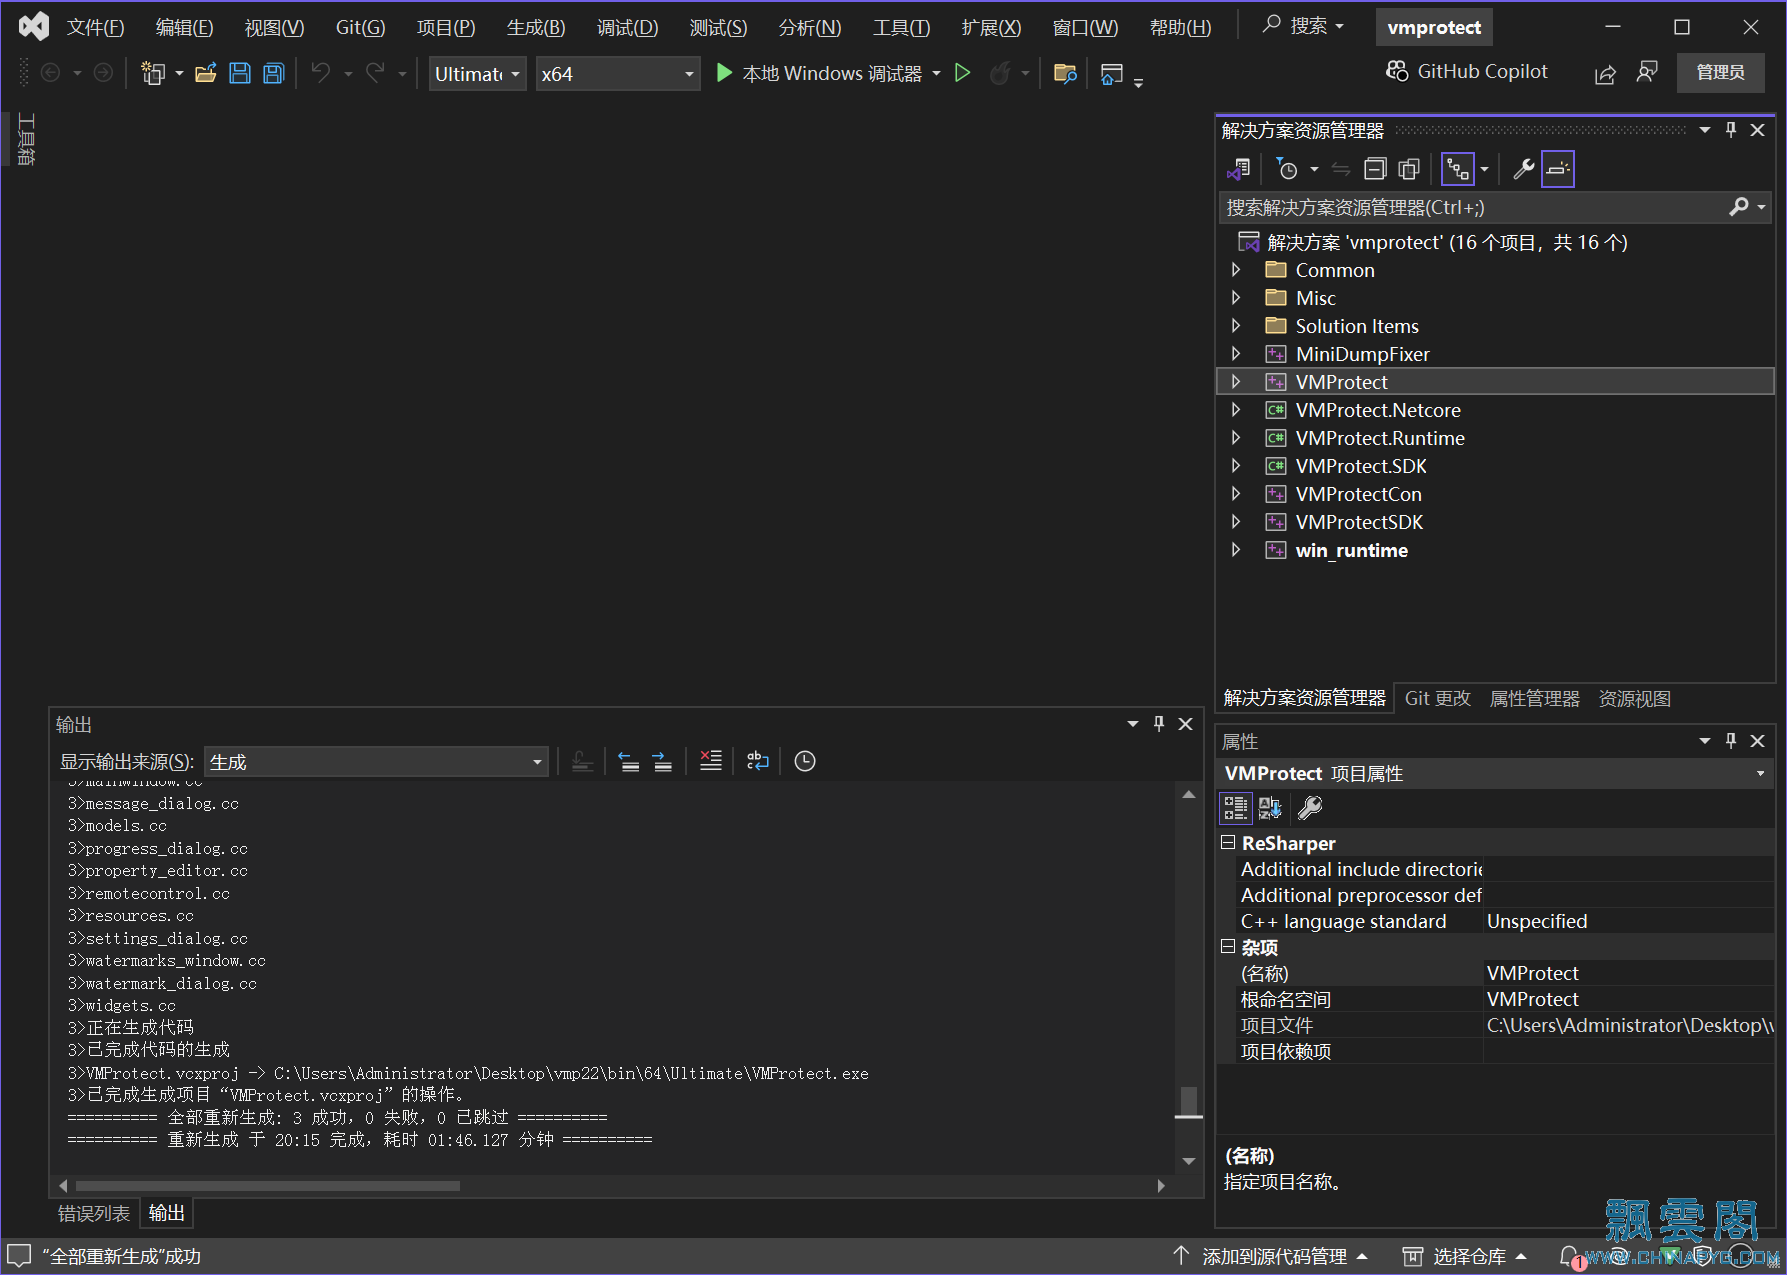
Task: Expand the Misc folder node
Action: [1236, 298]
